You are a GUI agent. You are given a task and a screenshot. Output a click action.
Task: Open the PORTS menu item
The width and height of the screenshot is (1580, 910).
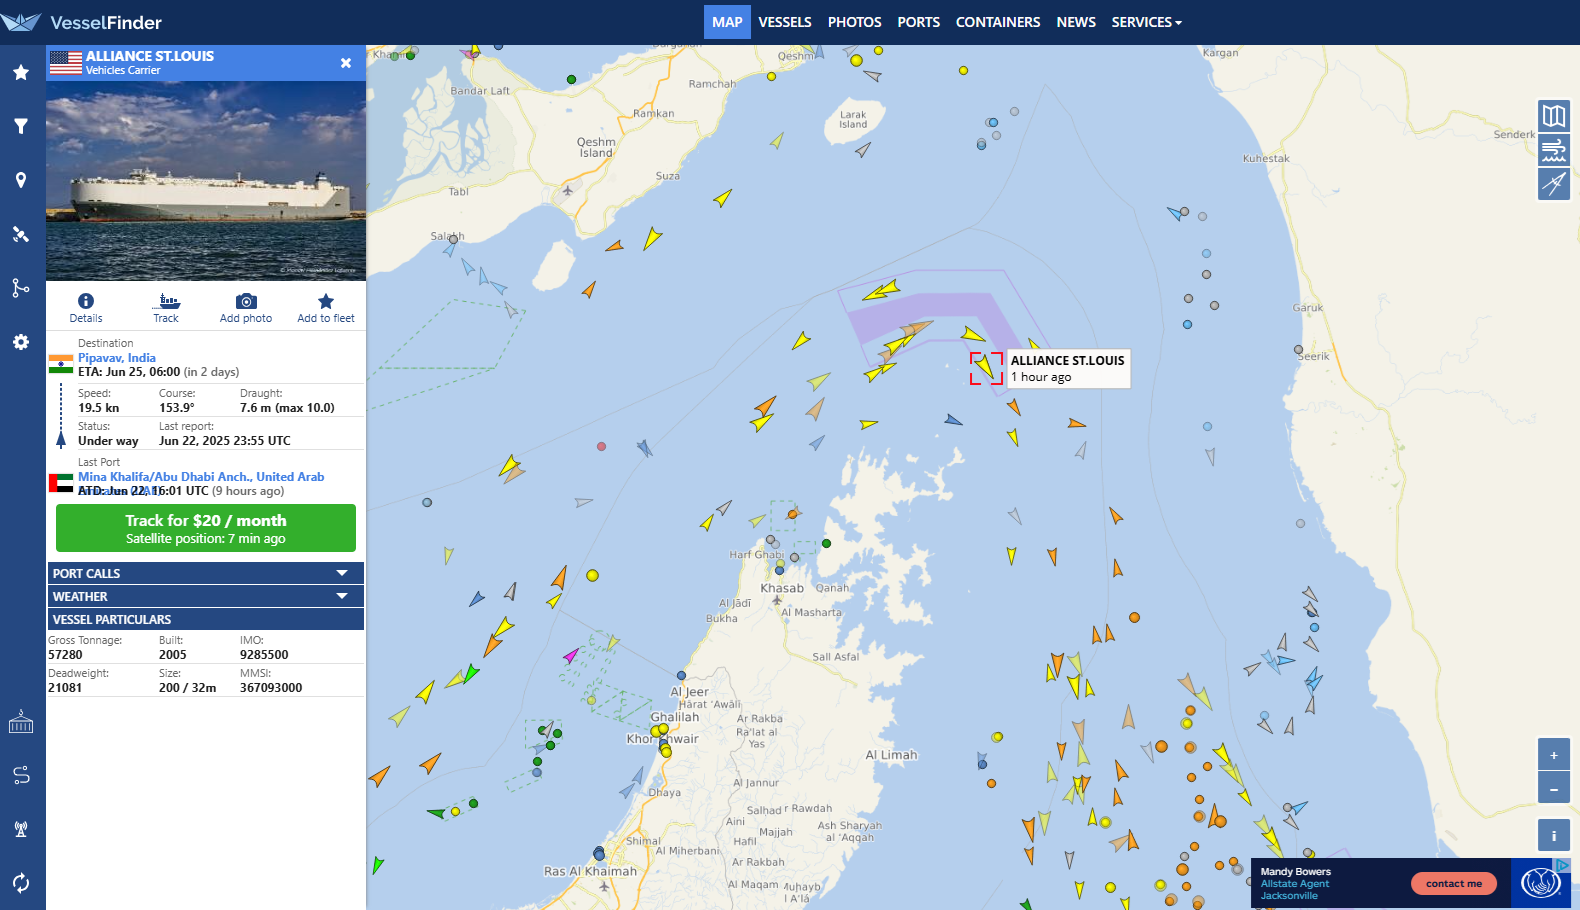[x=919, y=22]
